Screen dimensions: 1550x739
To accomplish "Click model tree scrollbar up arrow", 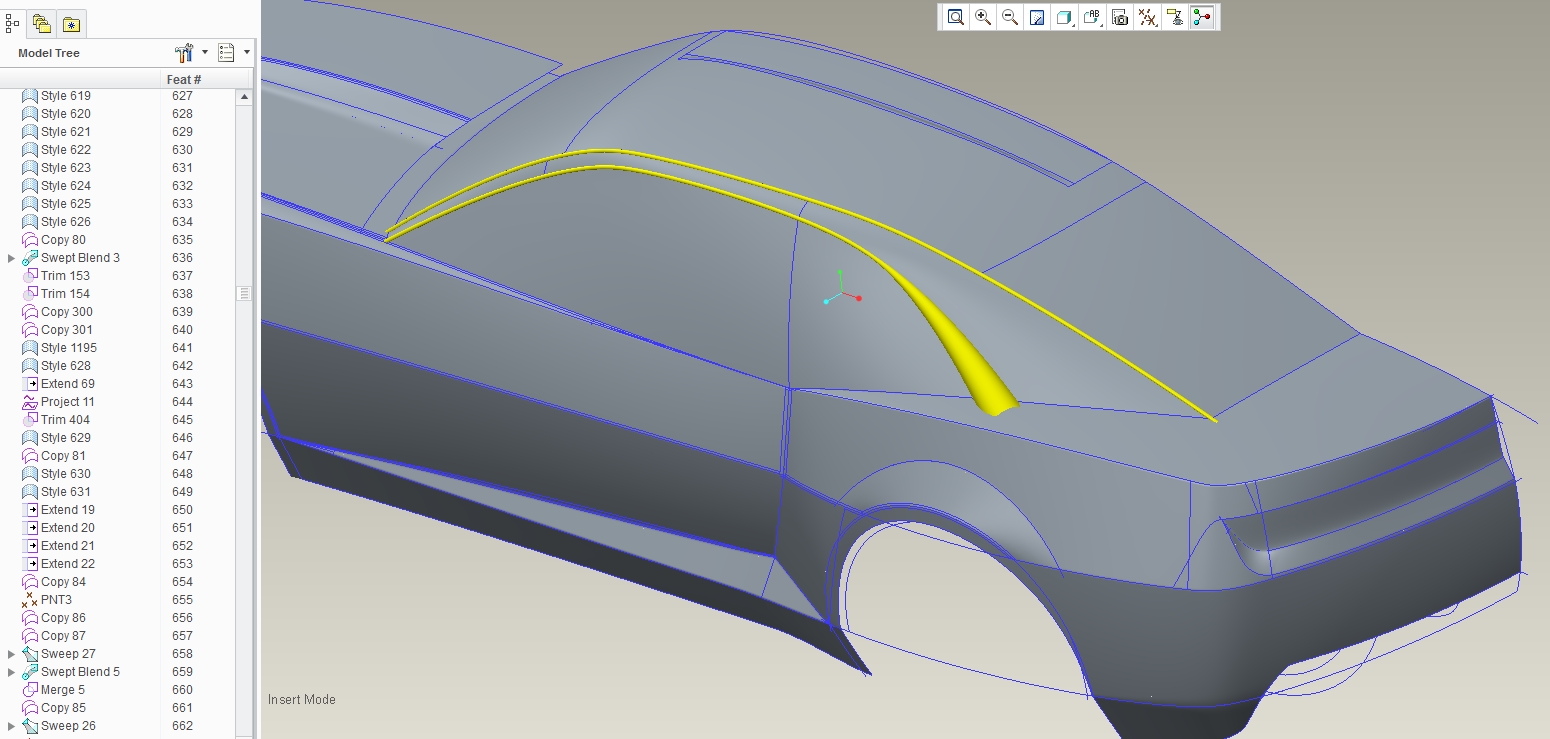I will coord(244,97).
